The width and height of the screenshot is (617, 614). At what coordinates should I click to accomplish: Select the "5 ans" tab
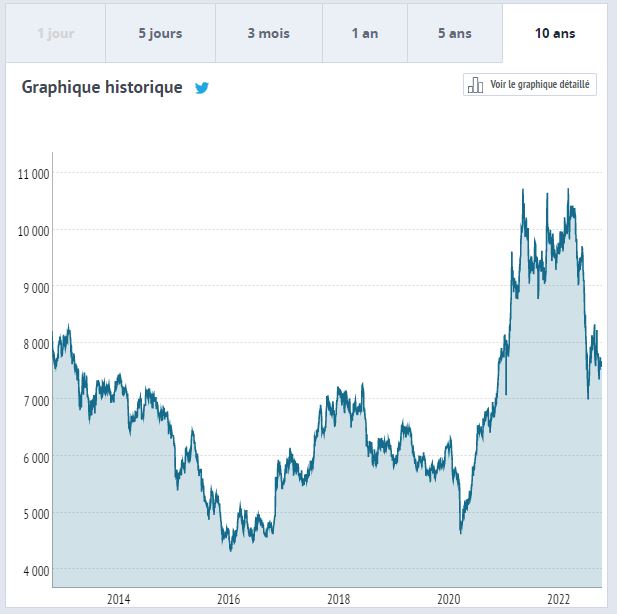(x=454, y=33)
